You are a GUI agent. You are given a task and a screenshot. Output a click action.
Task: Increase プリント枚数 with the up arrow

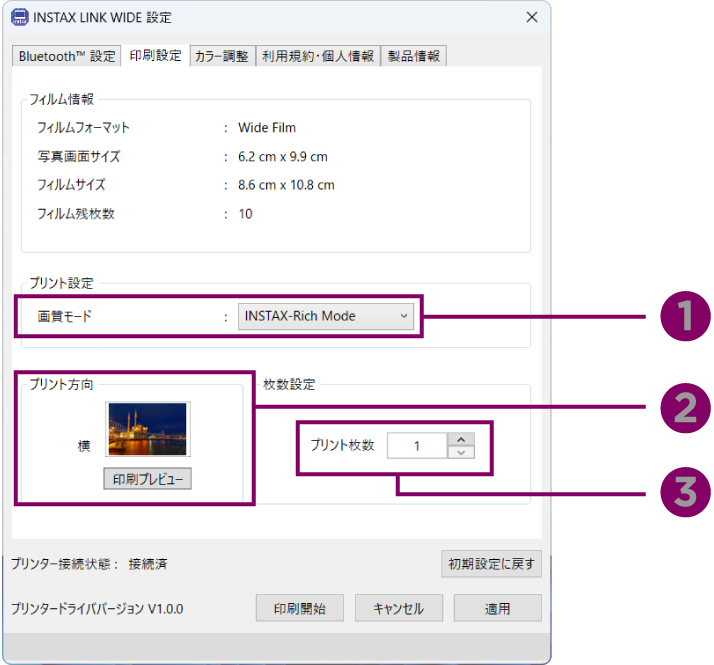pos(461,439)
